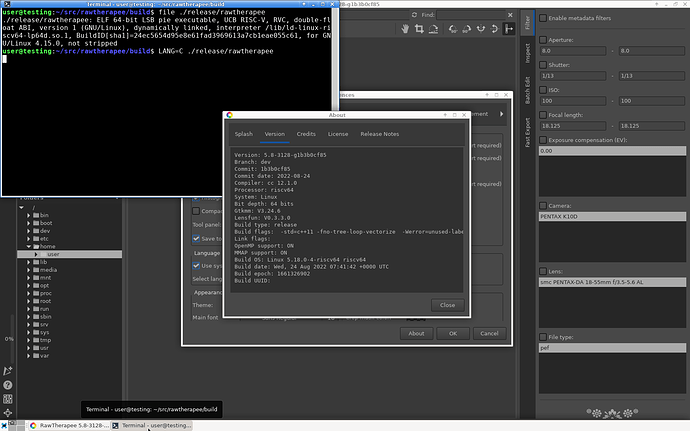The image size is (690, 431).
Task: Enable the Camera filter checkbox
Action: 543,206
